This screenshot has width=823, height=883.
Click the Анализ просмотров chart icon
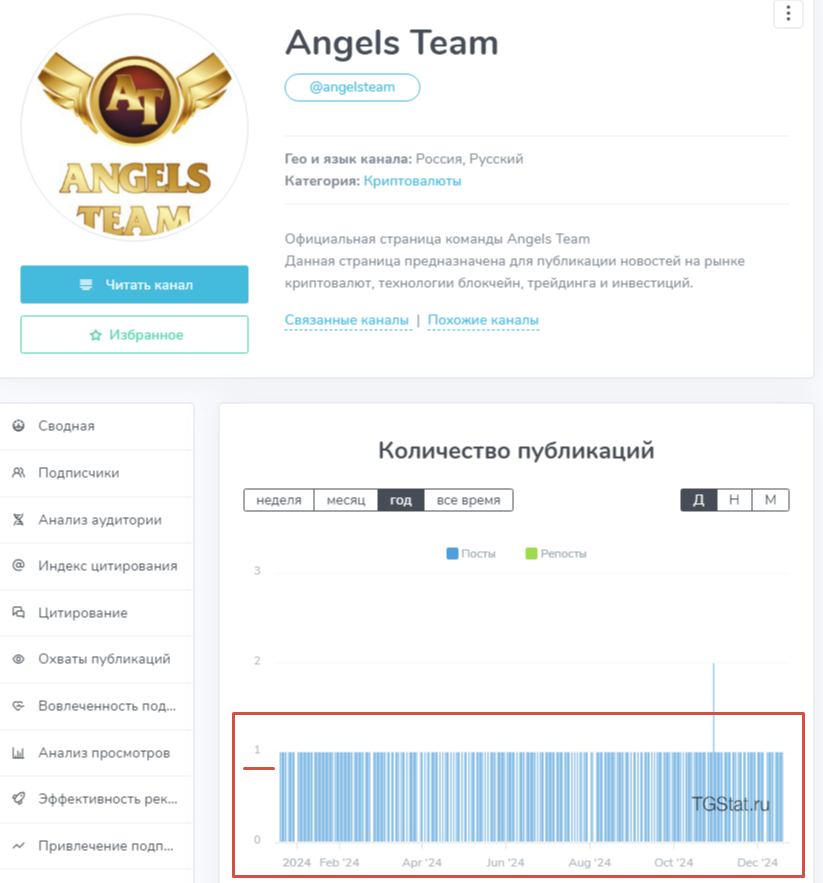[19, 752]
